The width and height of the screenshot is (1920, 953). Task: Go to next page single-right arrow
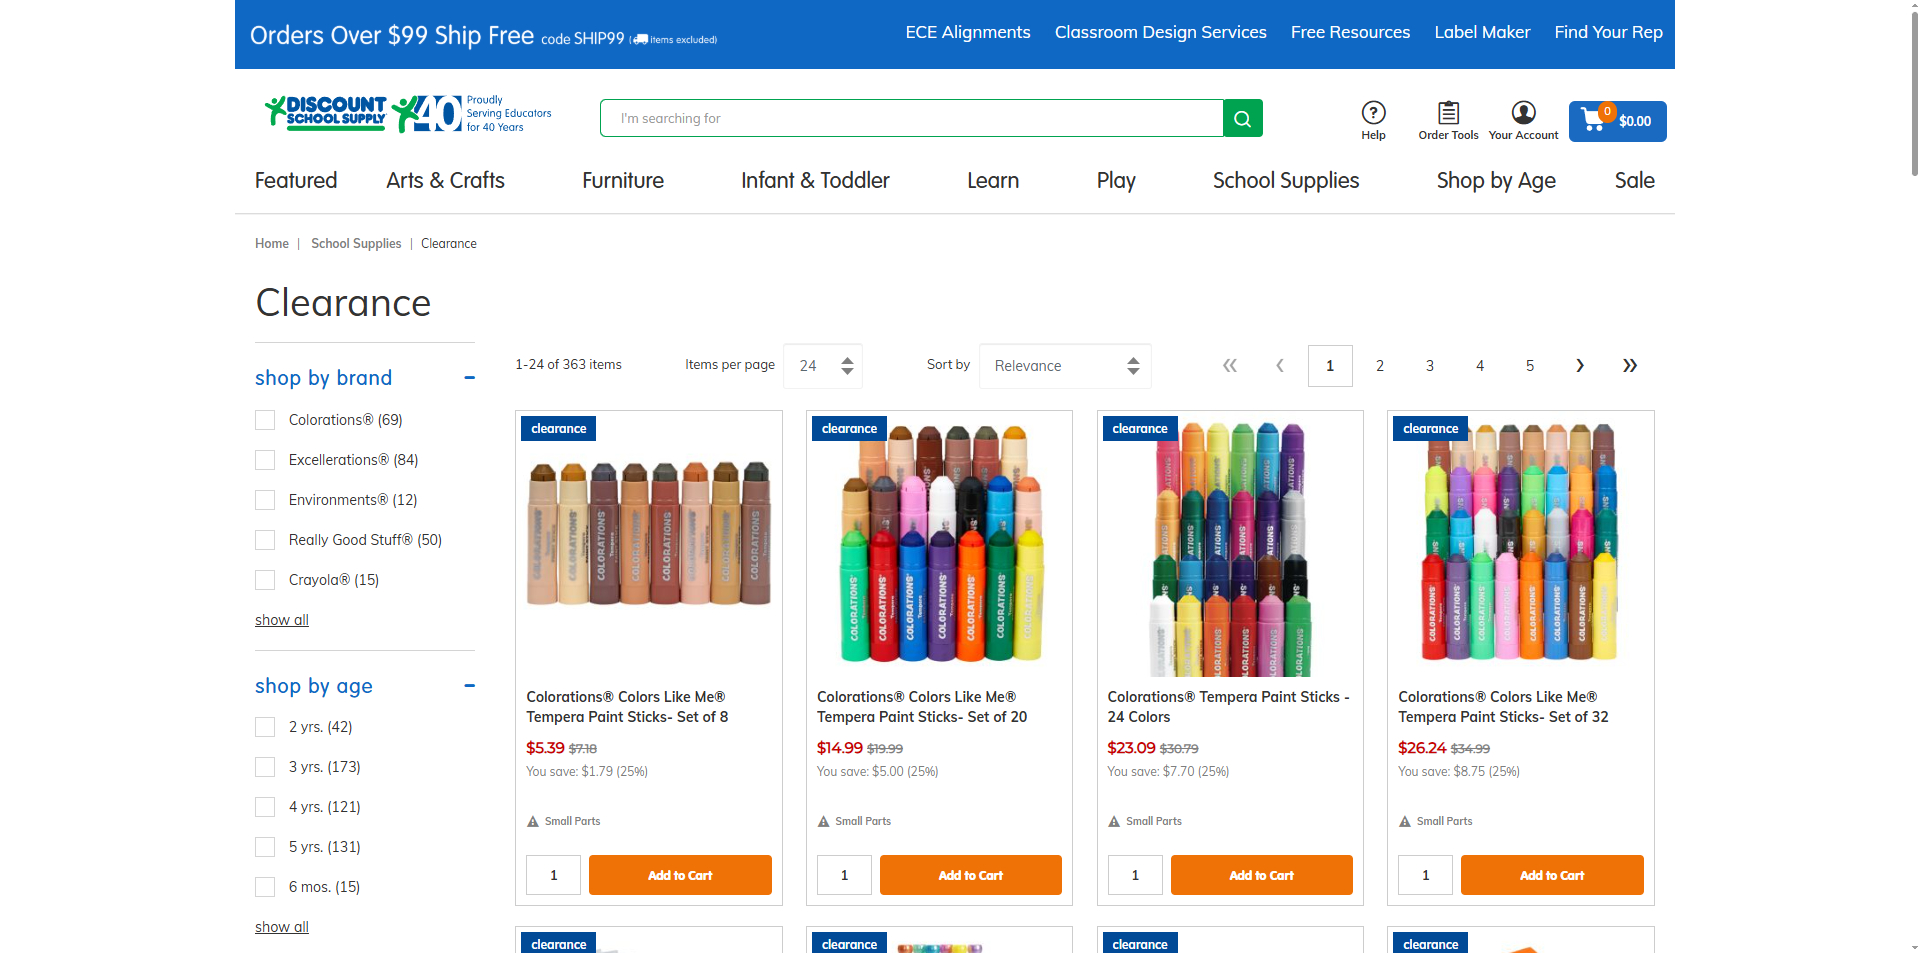(1580, 365)
